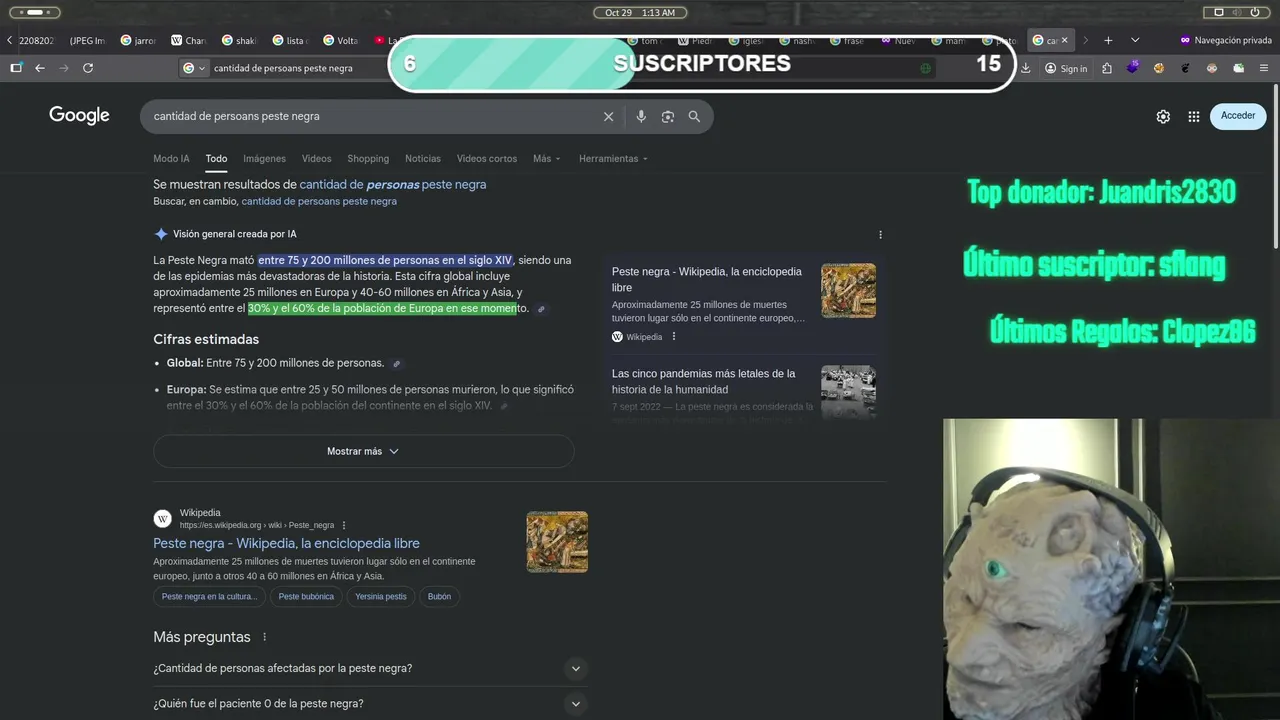Clear the Google search box with X

click(x=608, y=116)
